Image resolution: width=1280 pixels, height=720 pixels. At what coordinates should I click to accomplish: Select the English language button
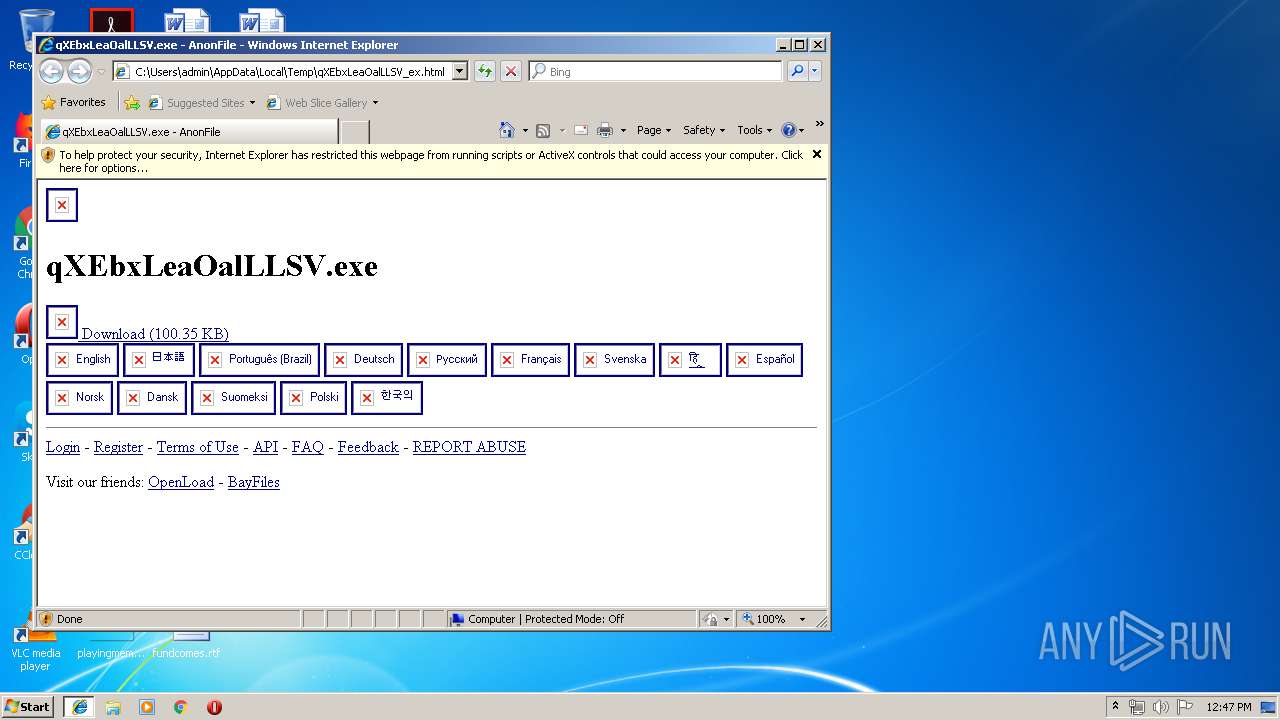pos(82,359)
